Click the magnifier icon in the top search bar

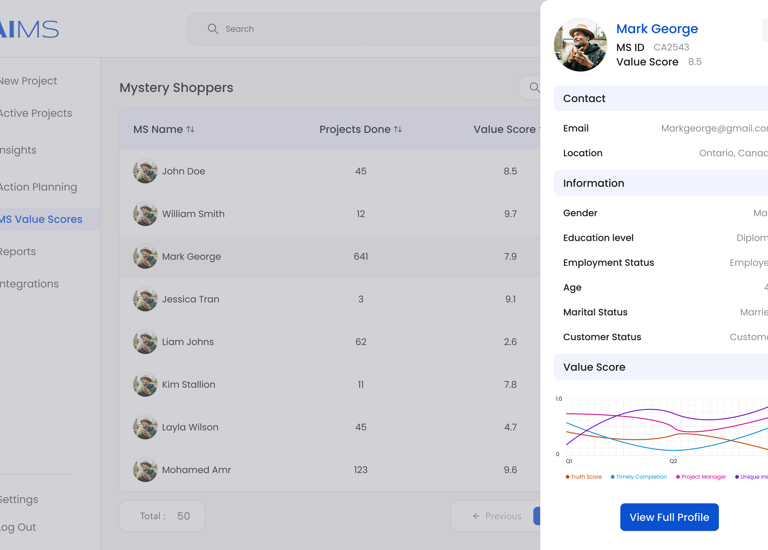(x=212, y=29)
